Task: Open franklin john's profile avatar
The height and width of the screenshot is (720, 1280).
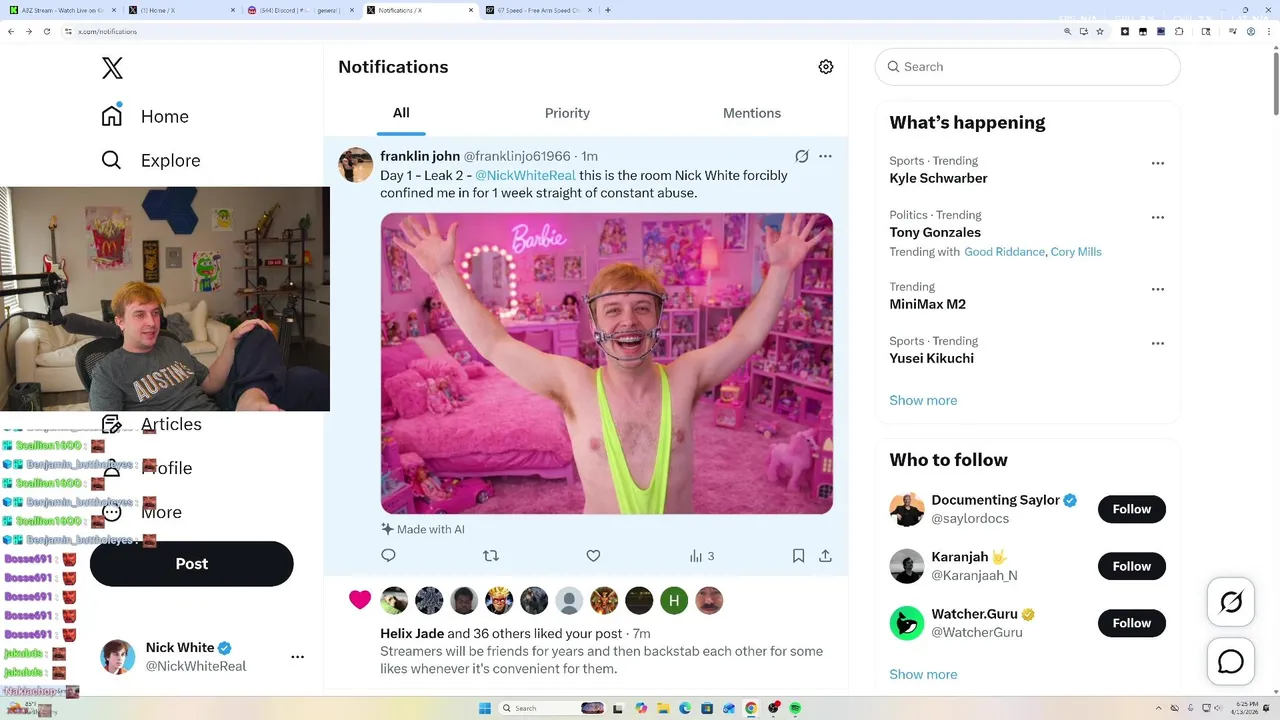Action: point(355,165)
